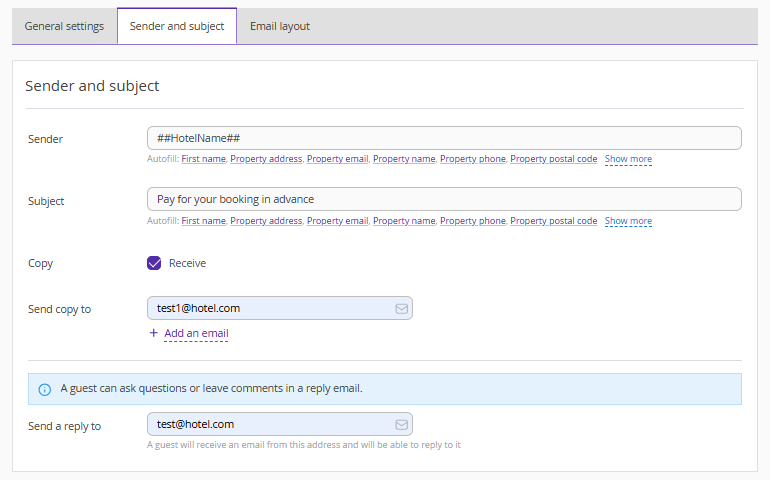Insert Property address autofill under Sender
The height and width of the screenshot is (480, 770).
click(266, 159)
